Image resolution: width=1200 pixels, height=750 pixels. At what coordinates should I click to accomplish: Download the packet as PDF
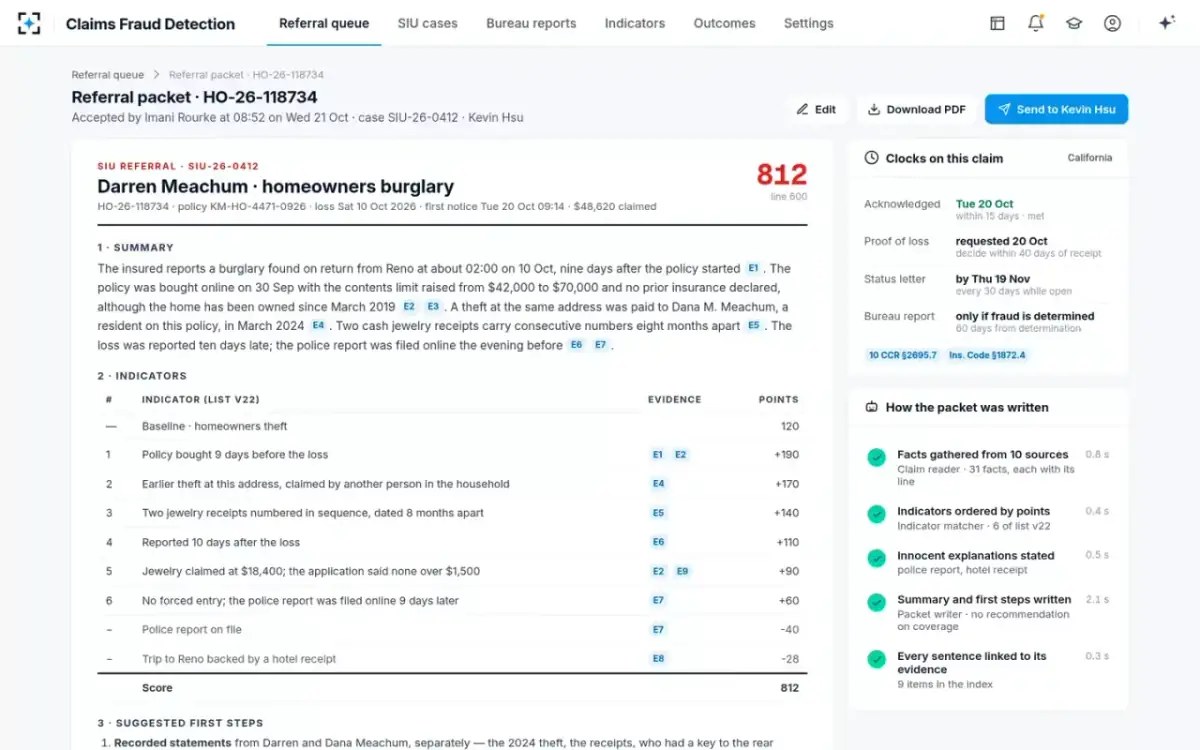[x=916, y=110]
